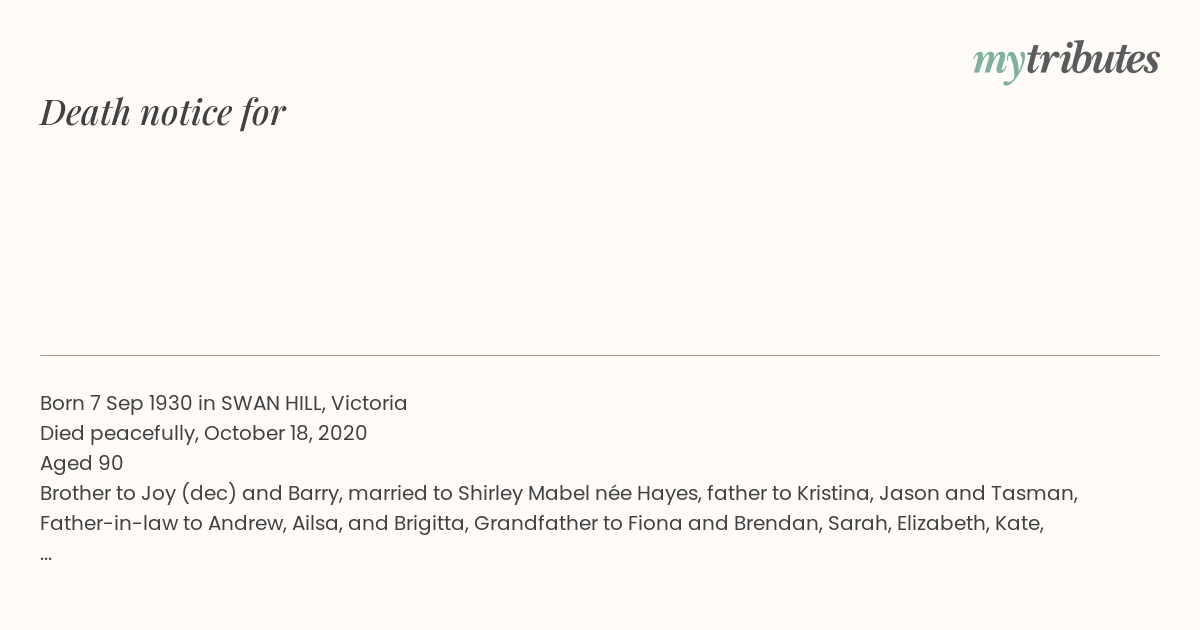Click the "Died peacefully" text

click(x=118, y=434)
